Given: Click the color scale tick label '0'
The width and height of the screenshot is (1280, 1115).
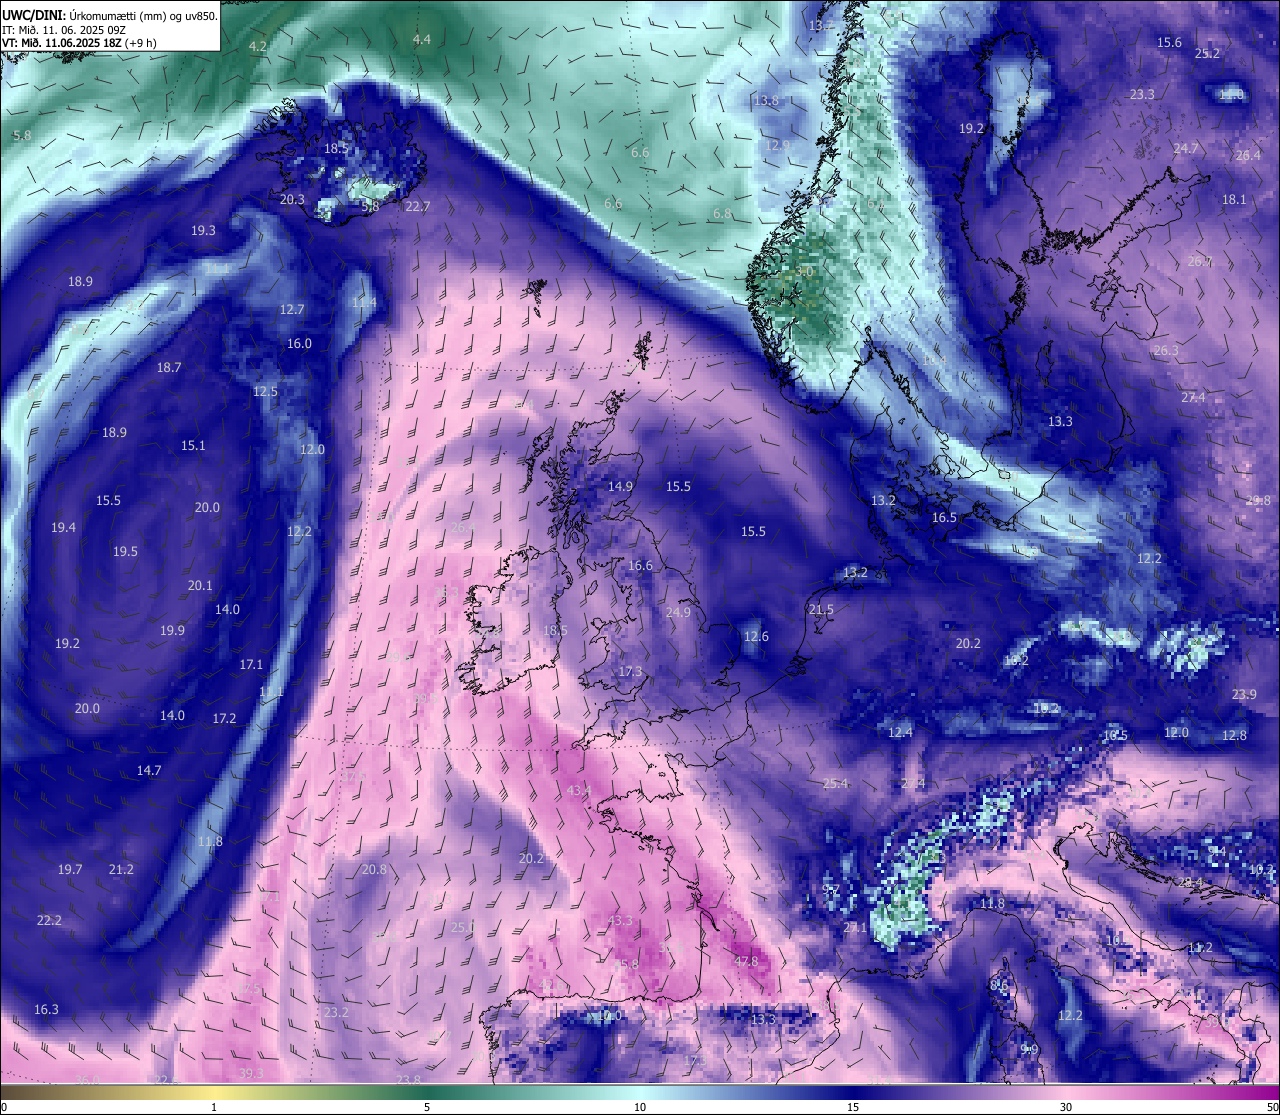Looking at the screenshot, I should 4,1107.
